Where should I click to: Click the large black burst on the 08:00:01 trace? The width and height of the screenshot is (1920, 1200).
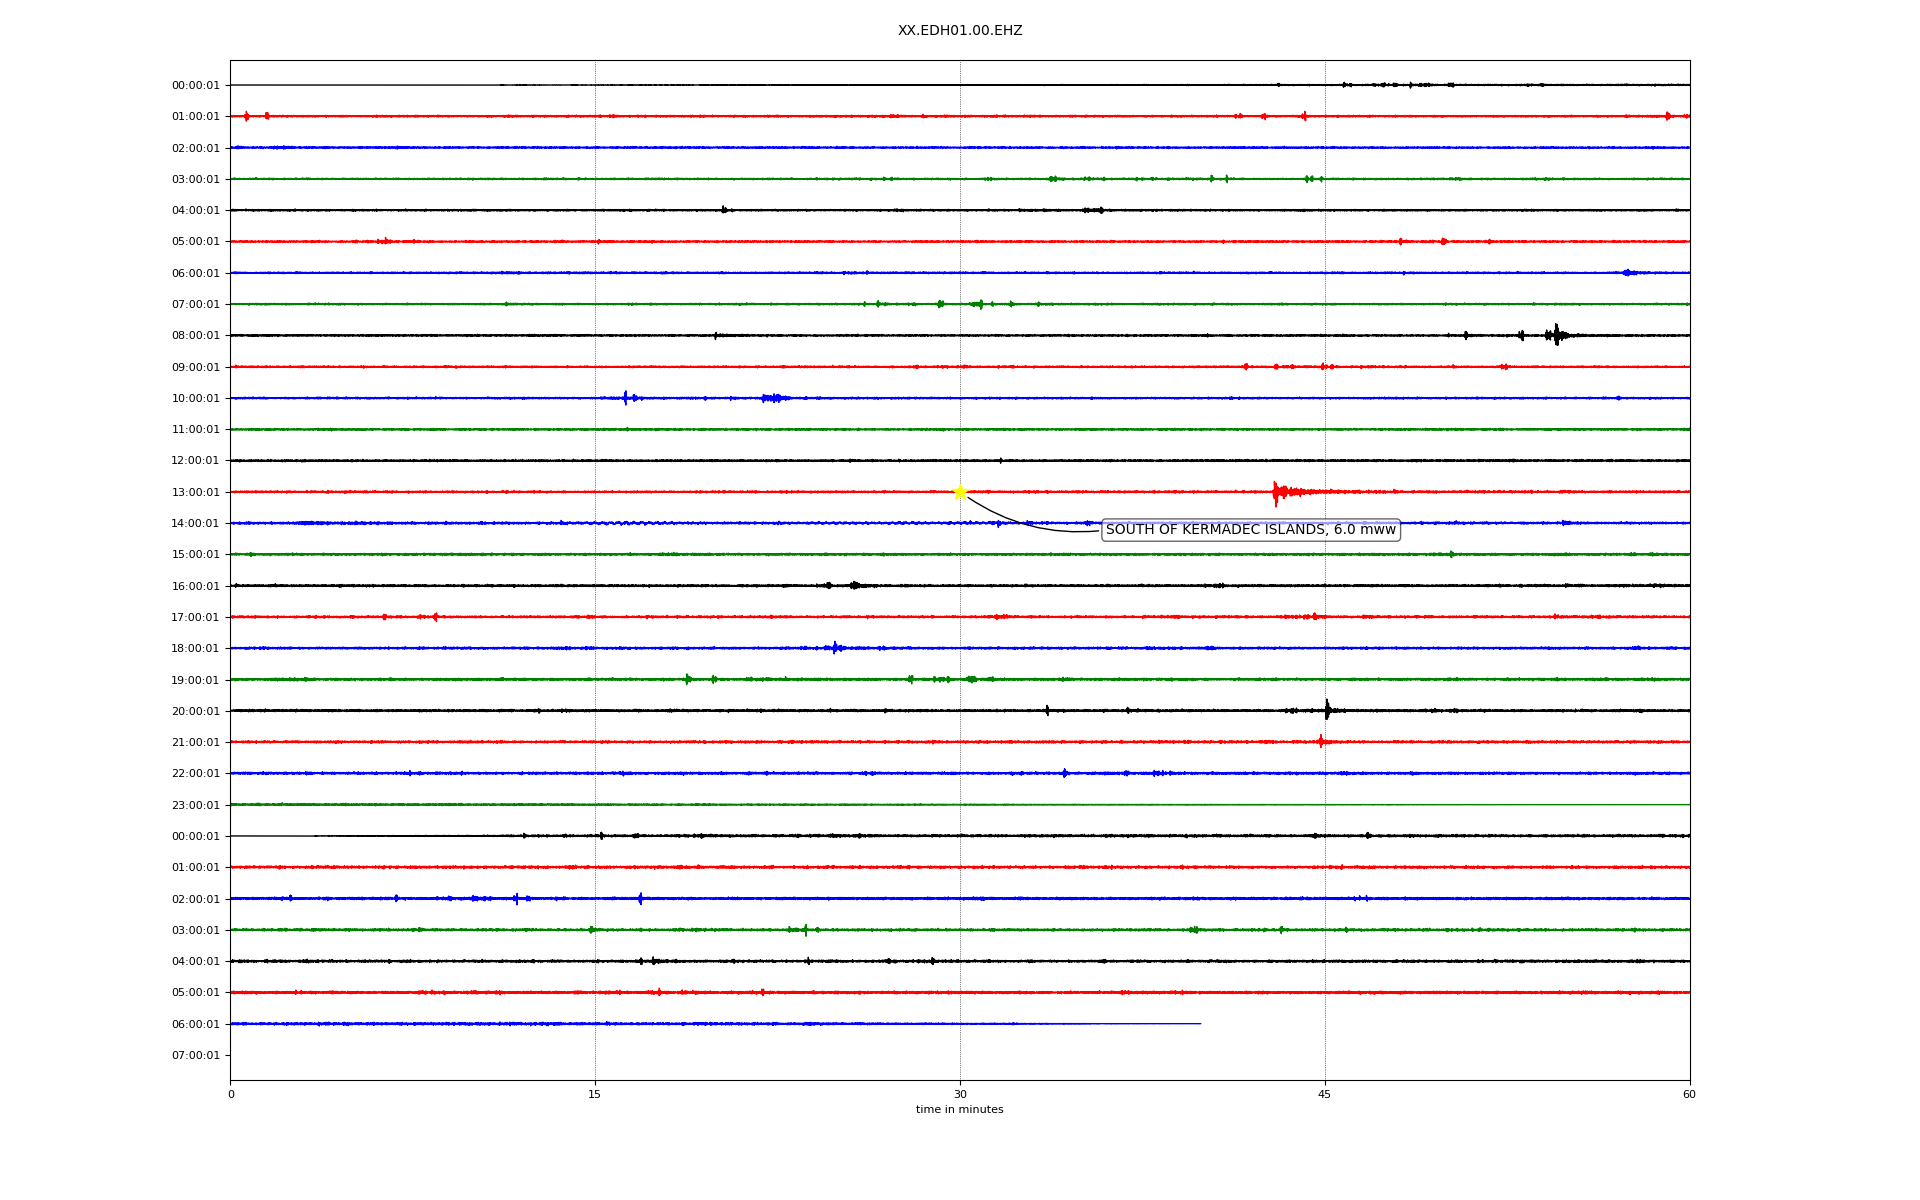[1556, 335]
